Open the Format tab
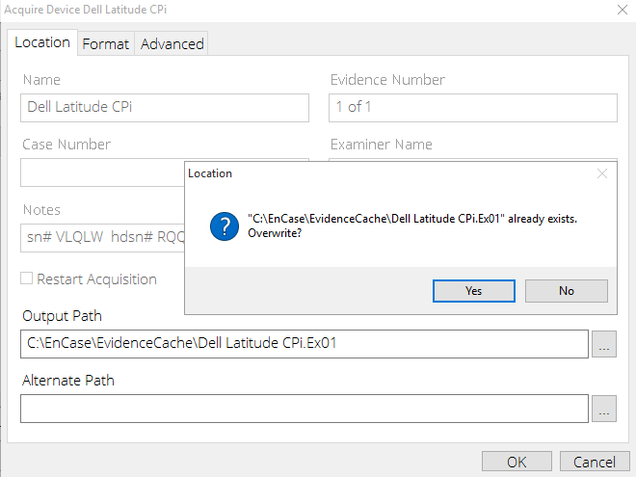636x477 pixels. point(105,44)
